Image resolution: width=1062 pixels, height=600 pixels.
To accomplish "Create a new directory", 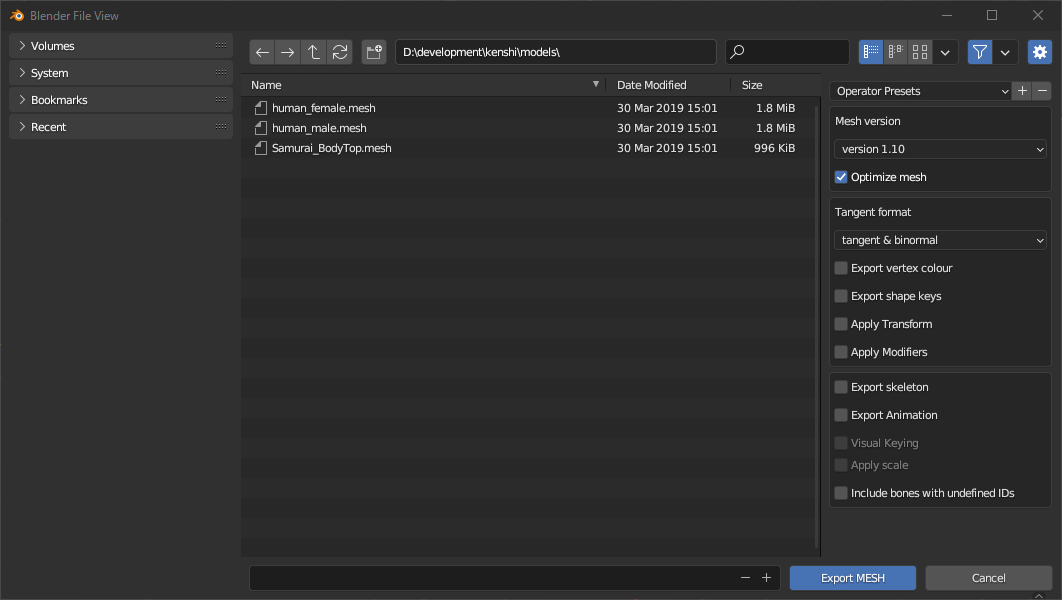I will [374, 52].
